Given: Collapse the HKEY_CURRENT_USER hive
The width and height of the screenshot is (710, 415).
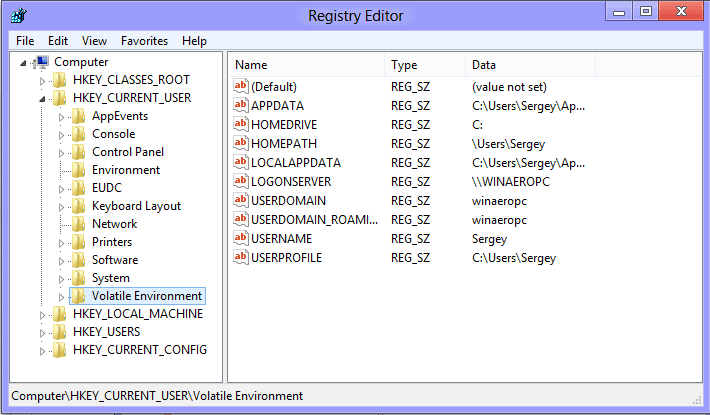Looking at the screenshot, I should tap(42, 99).
